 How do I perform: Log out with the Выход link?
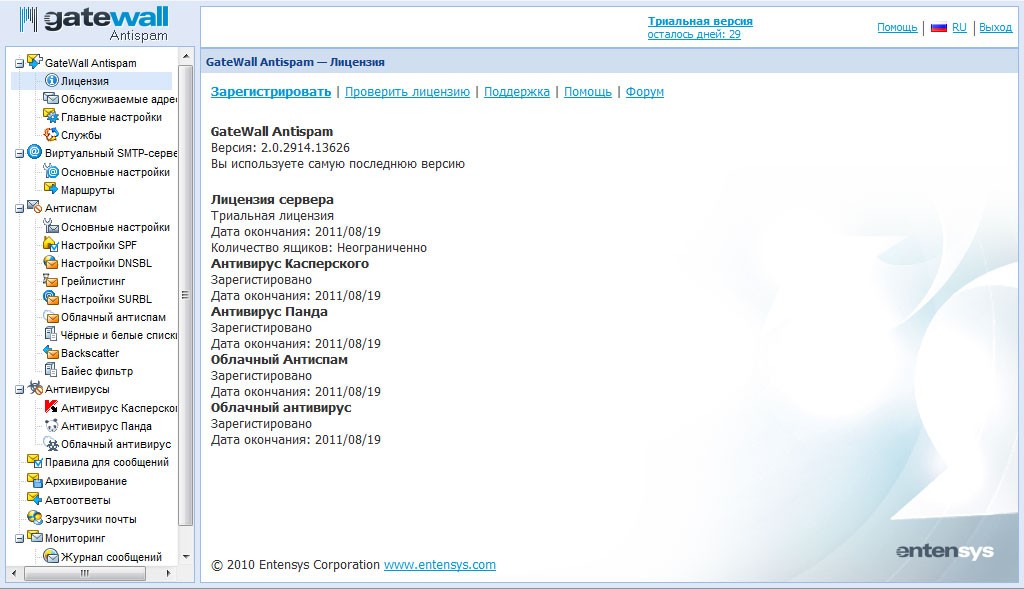[x=995, y=27]
